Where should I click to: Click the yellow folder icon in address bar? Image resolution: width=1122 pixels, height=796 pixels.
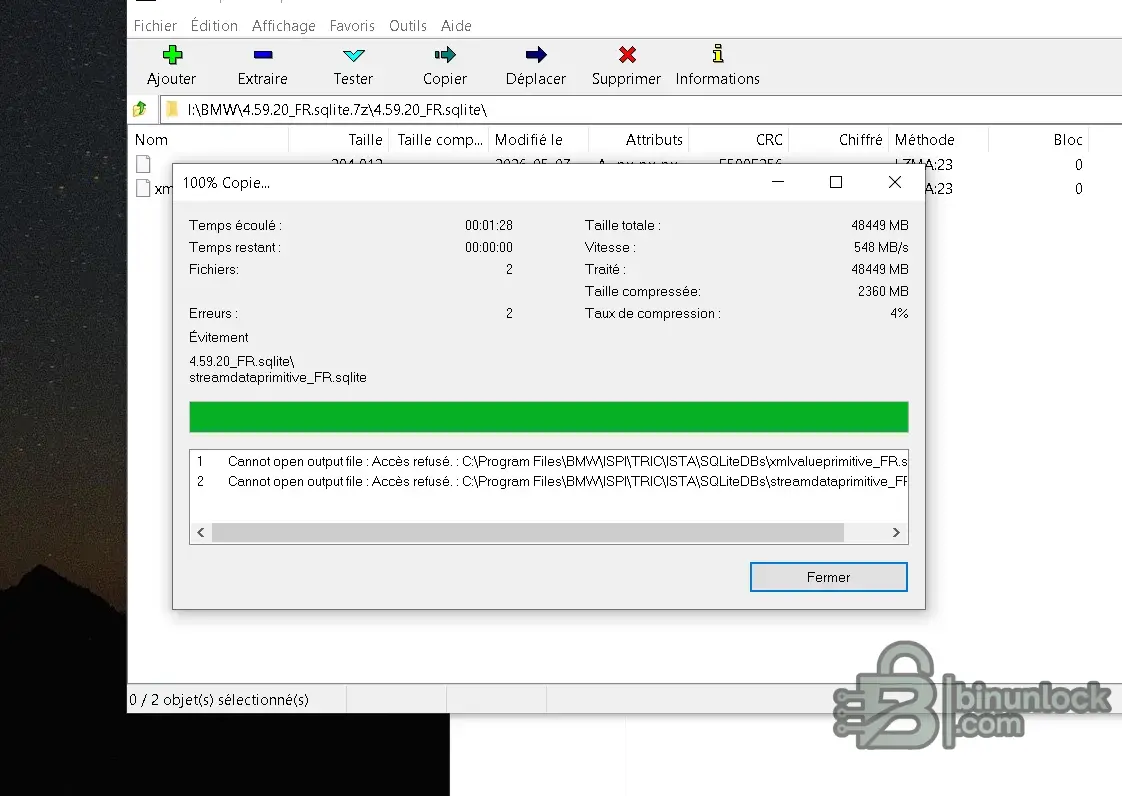(172, 110)
